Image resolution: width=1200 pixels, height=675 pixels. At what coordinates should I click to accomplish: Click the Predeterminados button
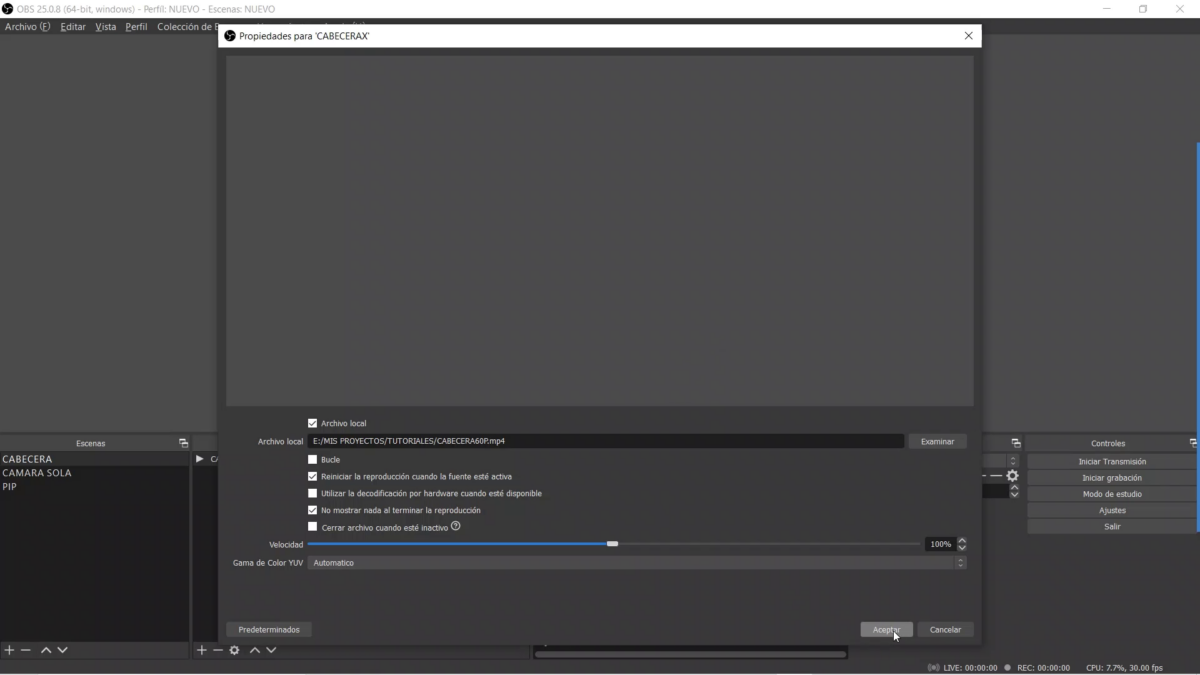[269, 629]
